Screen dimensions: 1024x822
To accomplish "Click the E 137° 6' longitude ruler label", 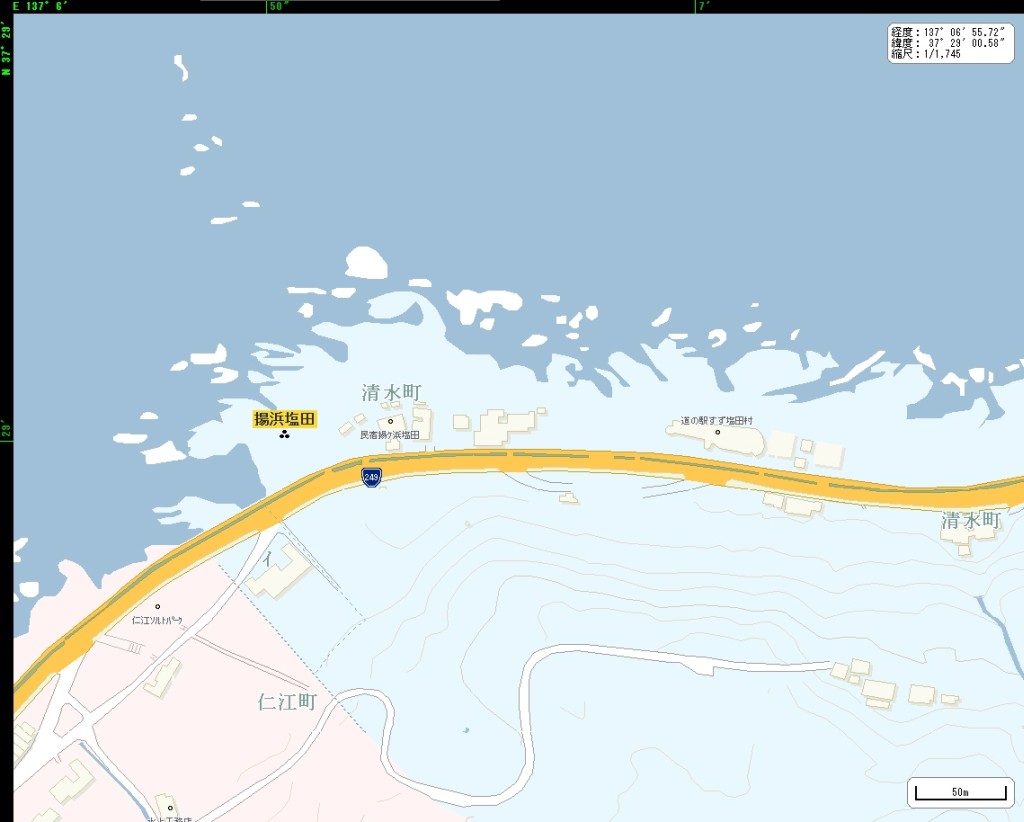I will click(x=40, y=6).
